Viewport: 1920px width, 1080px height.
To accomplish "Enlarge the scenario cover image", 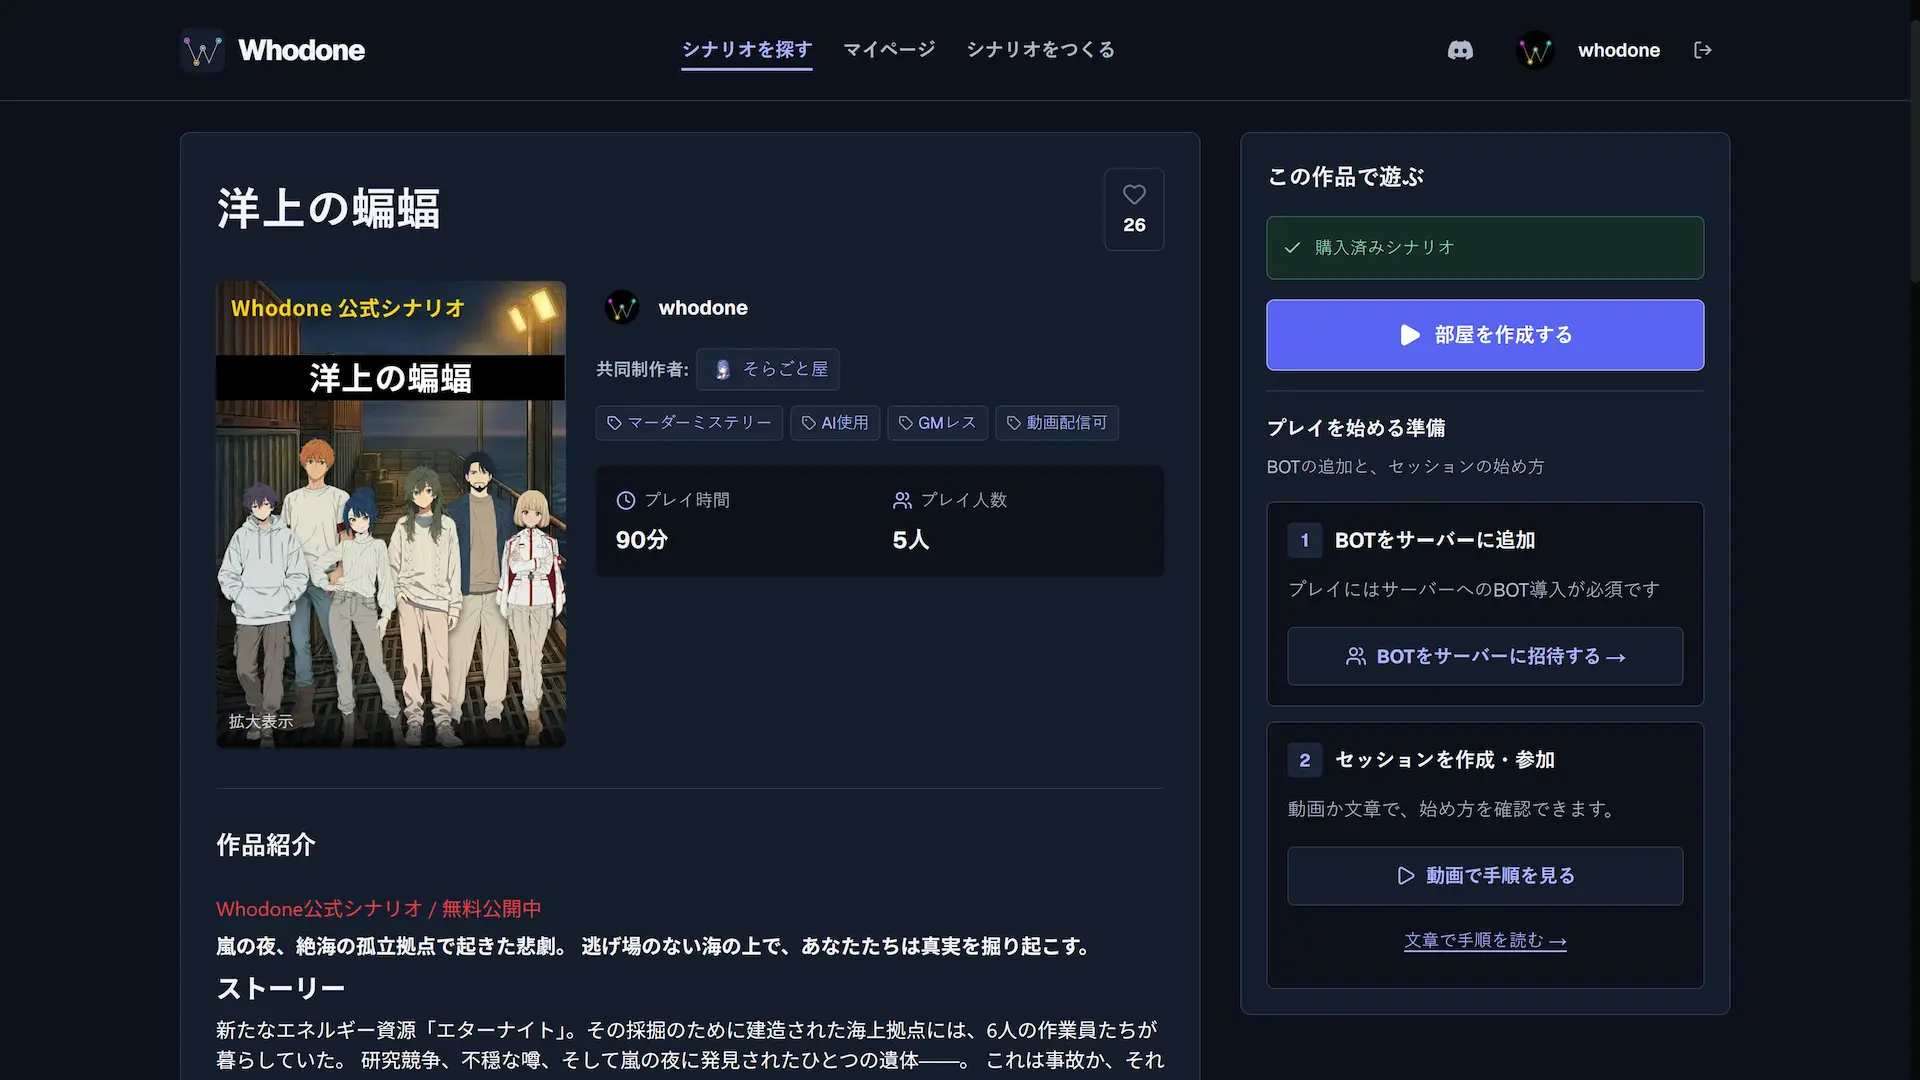I will click(x=391, y=514).
